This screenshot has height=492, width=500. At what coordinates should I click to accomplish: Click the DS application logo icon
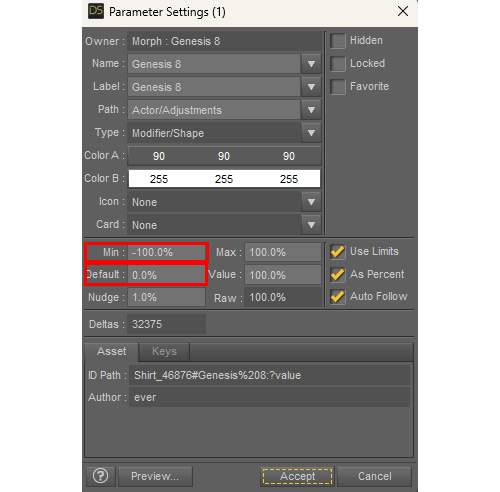[x=96, y=11]
